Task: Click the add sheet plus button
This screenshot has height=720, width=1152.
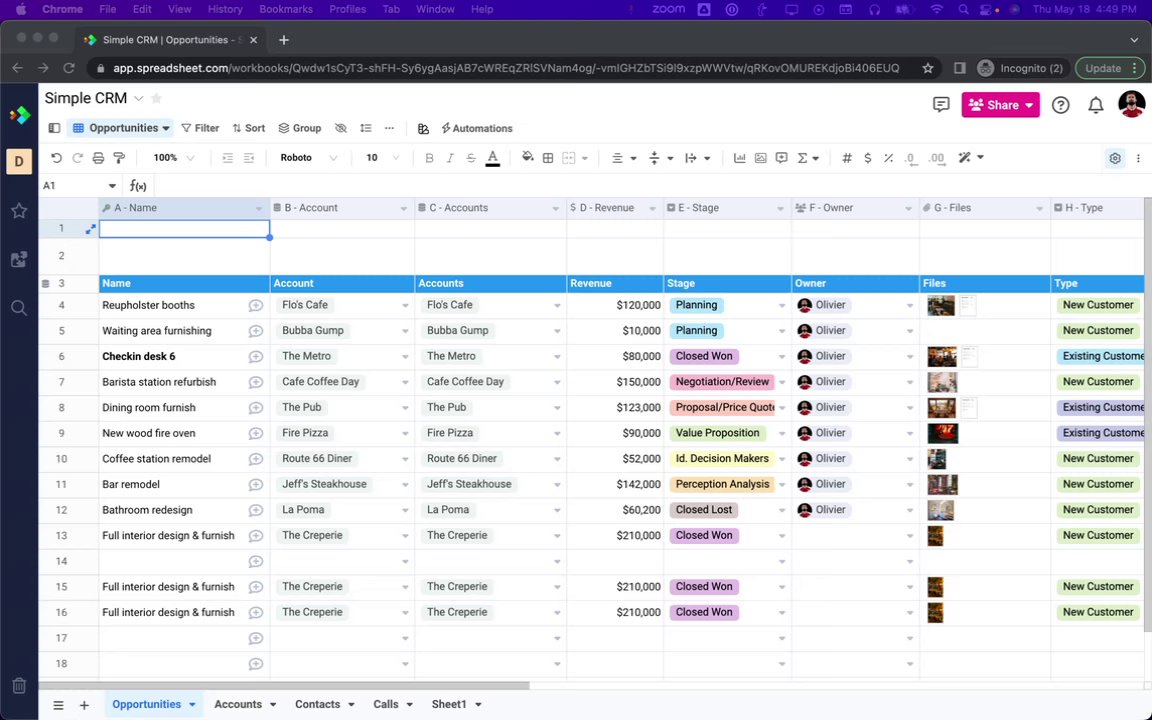Action: coord(84,705)
